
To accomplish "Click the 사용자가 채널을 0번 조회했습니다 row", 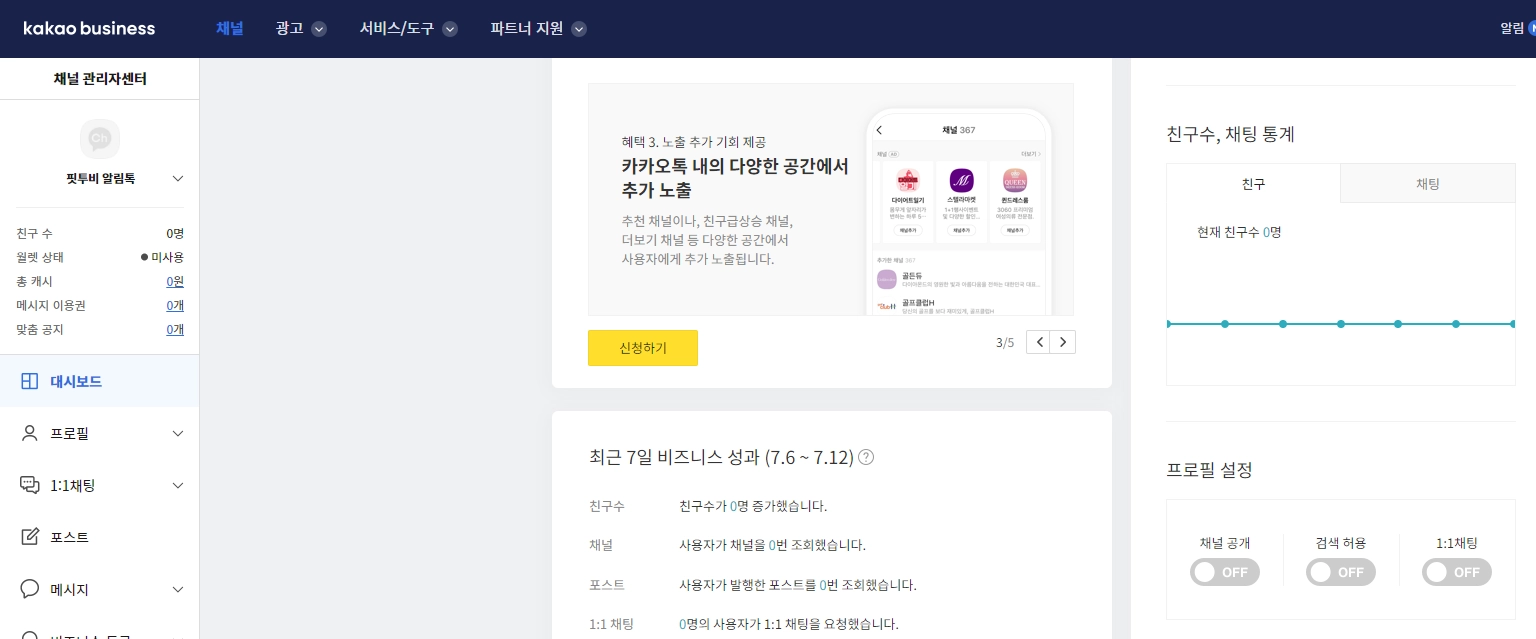I will pyautogui.click(x=772, y=545).
